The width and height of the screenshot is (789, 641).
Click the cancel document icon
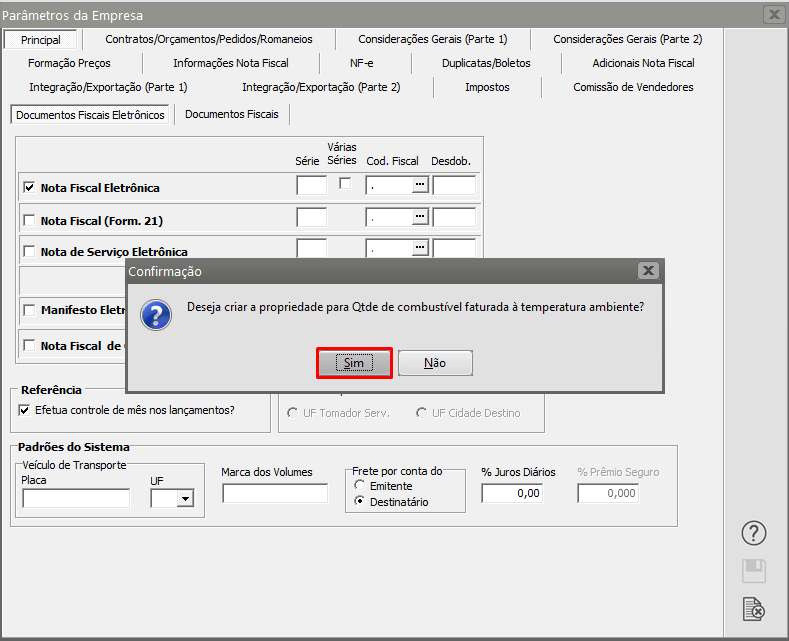(755, 608)
